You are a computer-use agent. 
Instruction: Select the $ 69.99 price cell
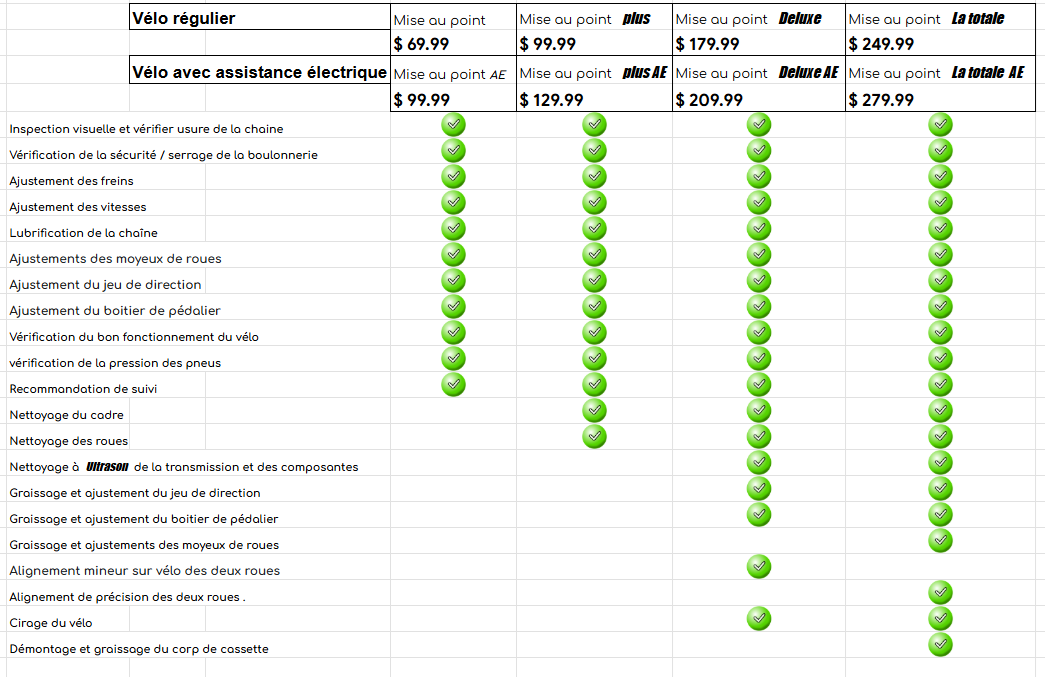[x=453, y=43]
